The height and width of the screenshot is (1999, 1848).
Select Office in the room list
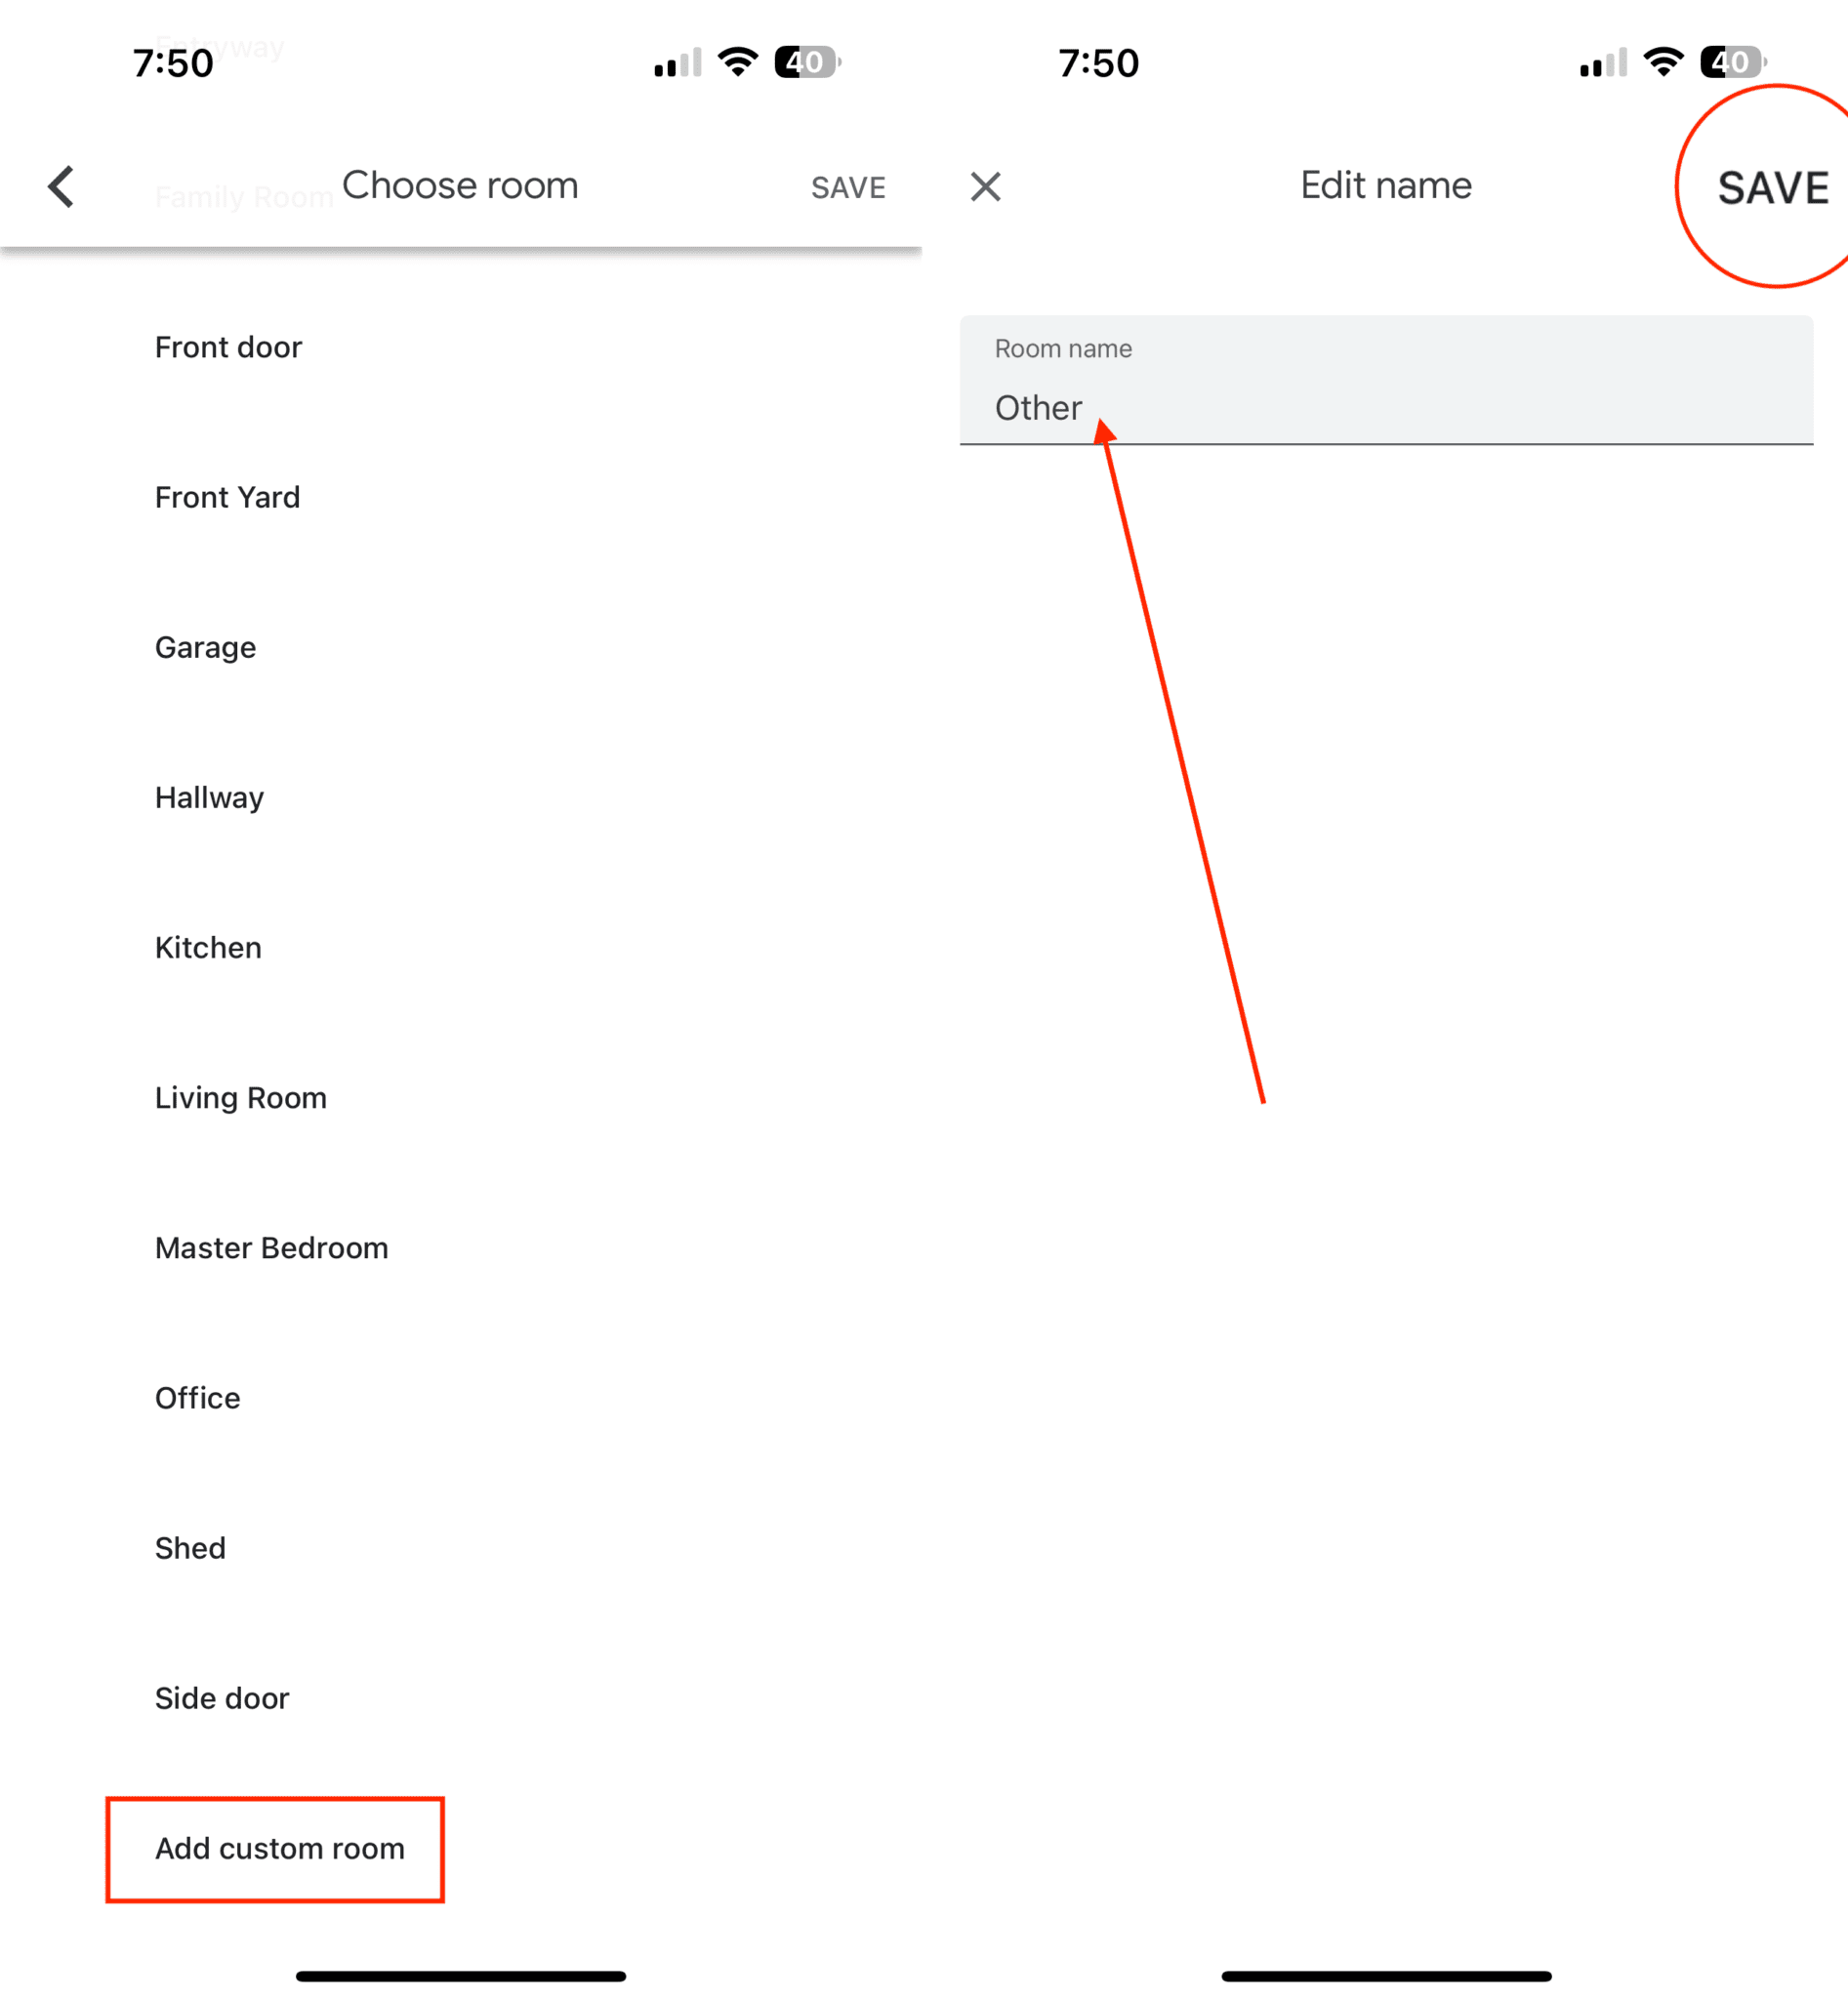tap(196, 1398)
